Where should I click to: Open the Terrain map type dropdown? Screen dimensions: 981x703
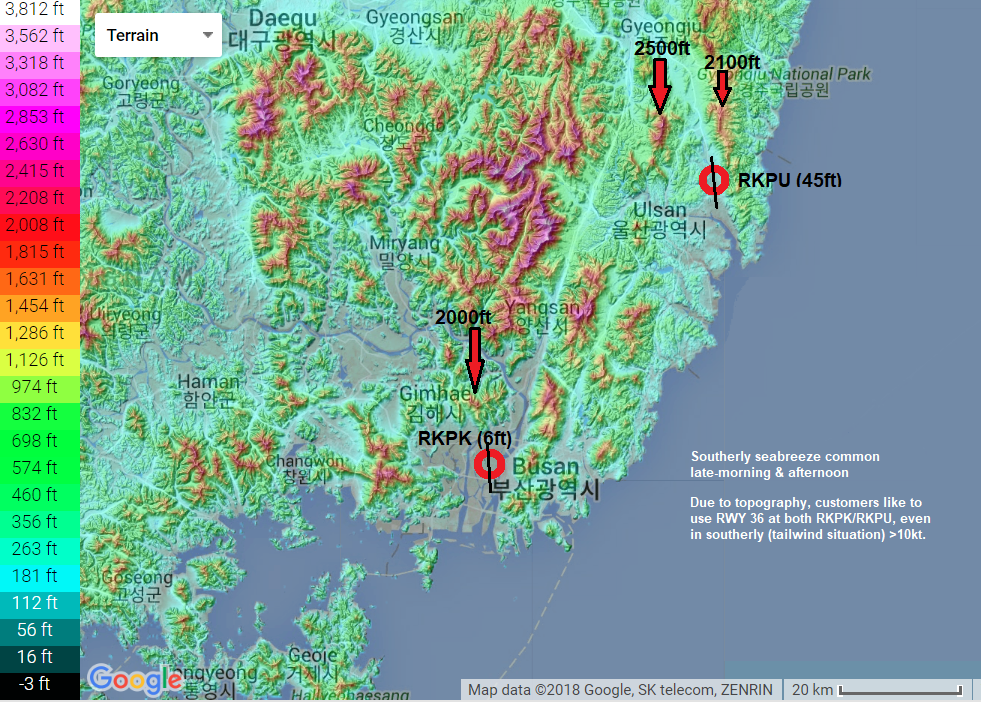[x=158, y=36]
